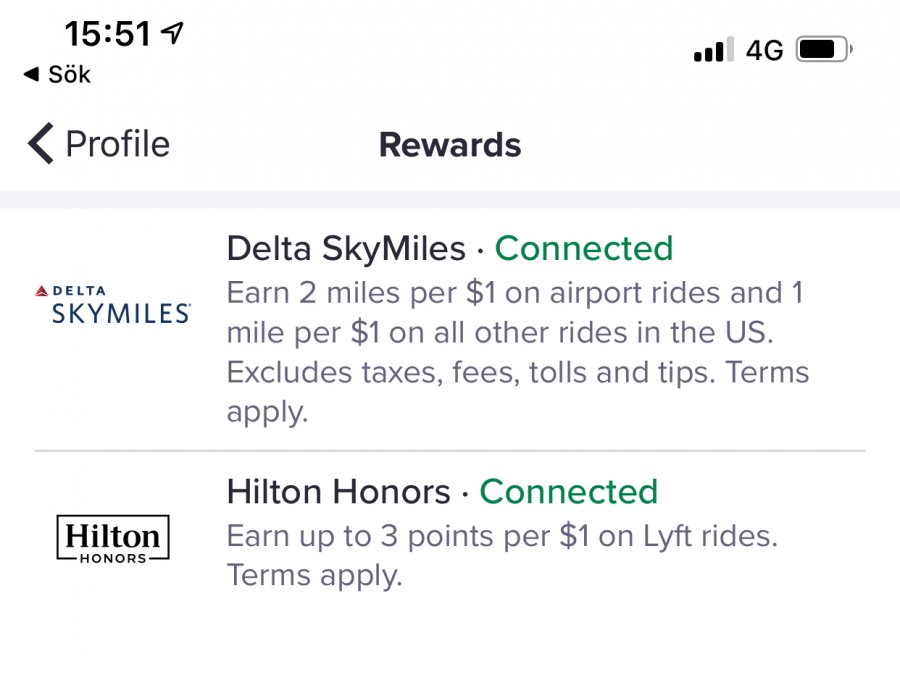This screenshot has width=900, height=688.
Task: Tap the cellular signal bars
Action: [x=714, y=49]
